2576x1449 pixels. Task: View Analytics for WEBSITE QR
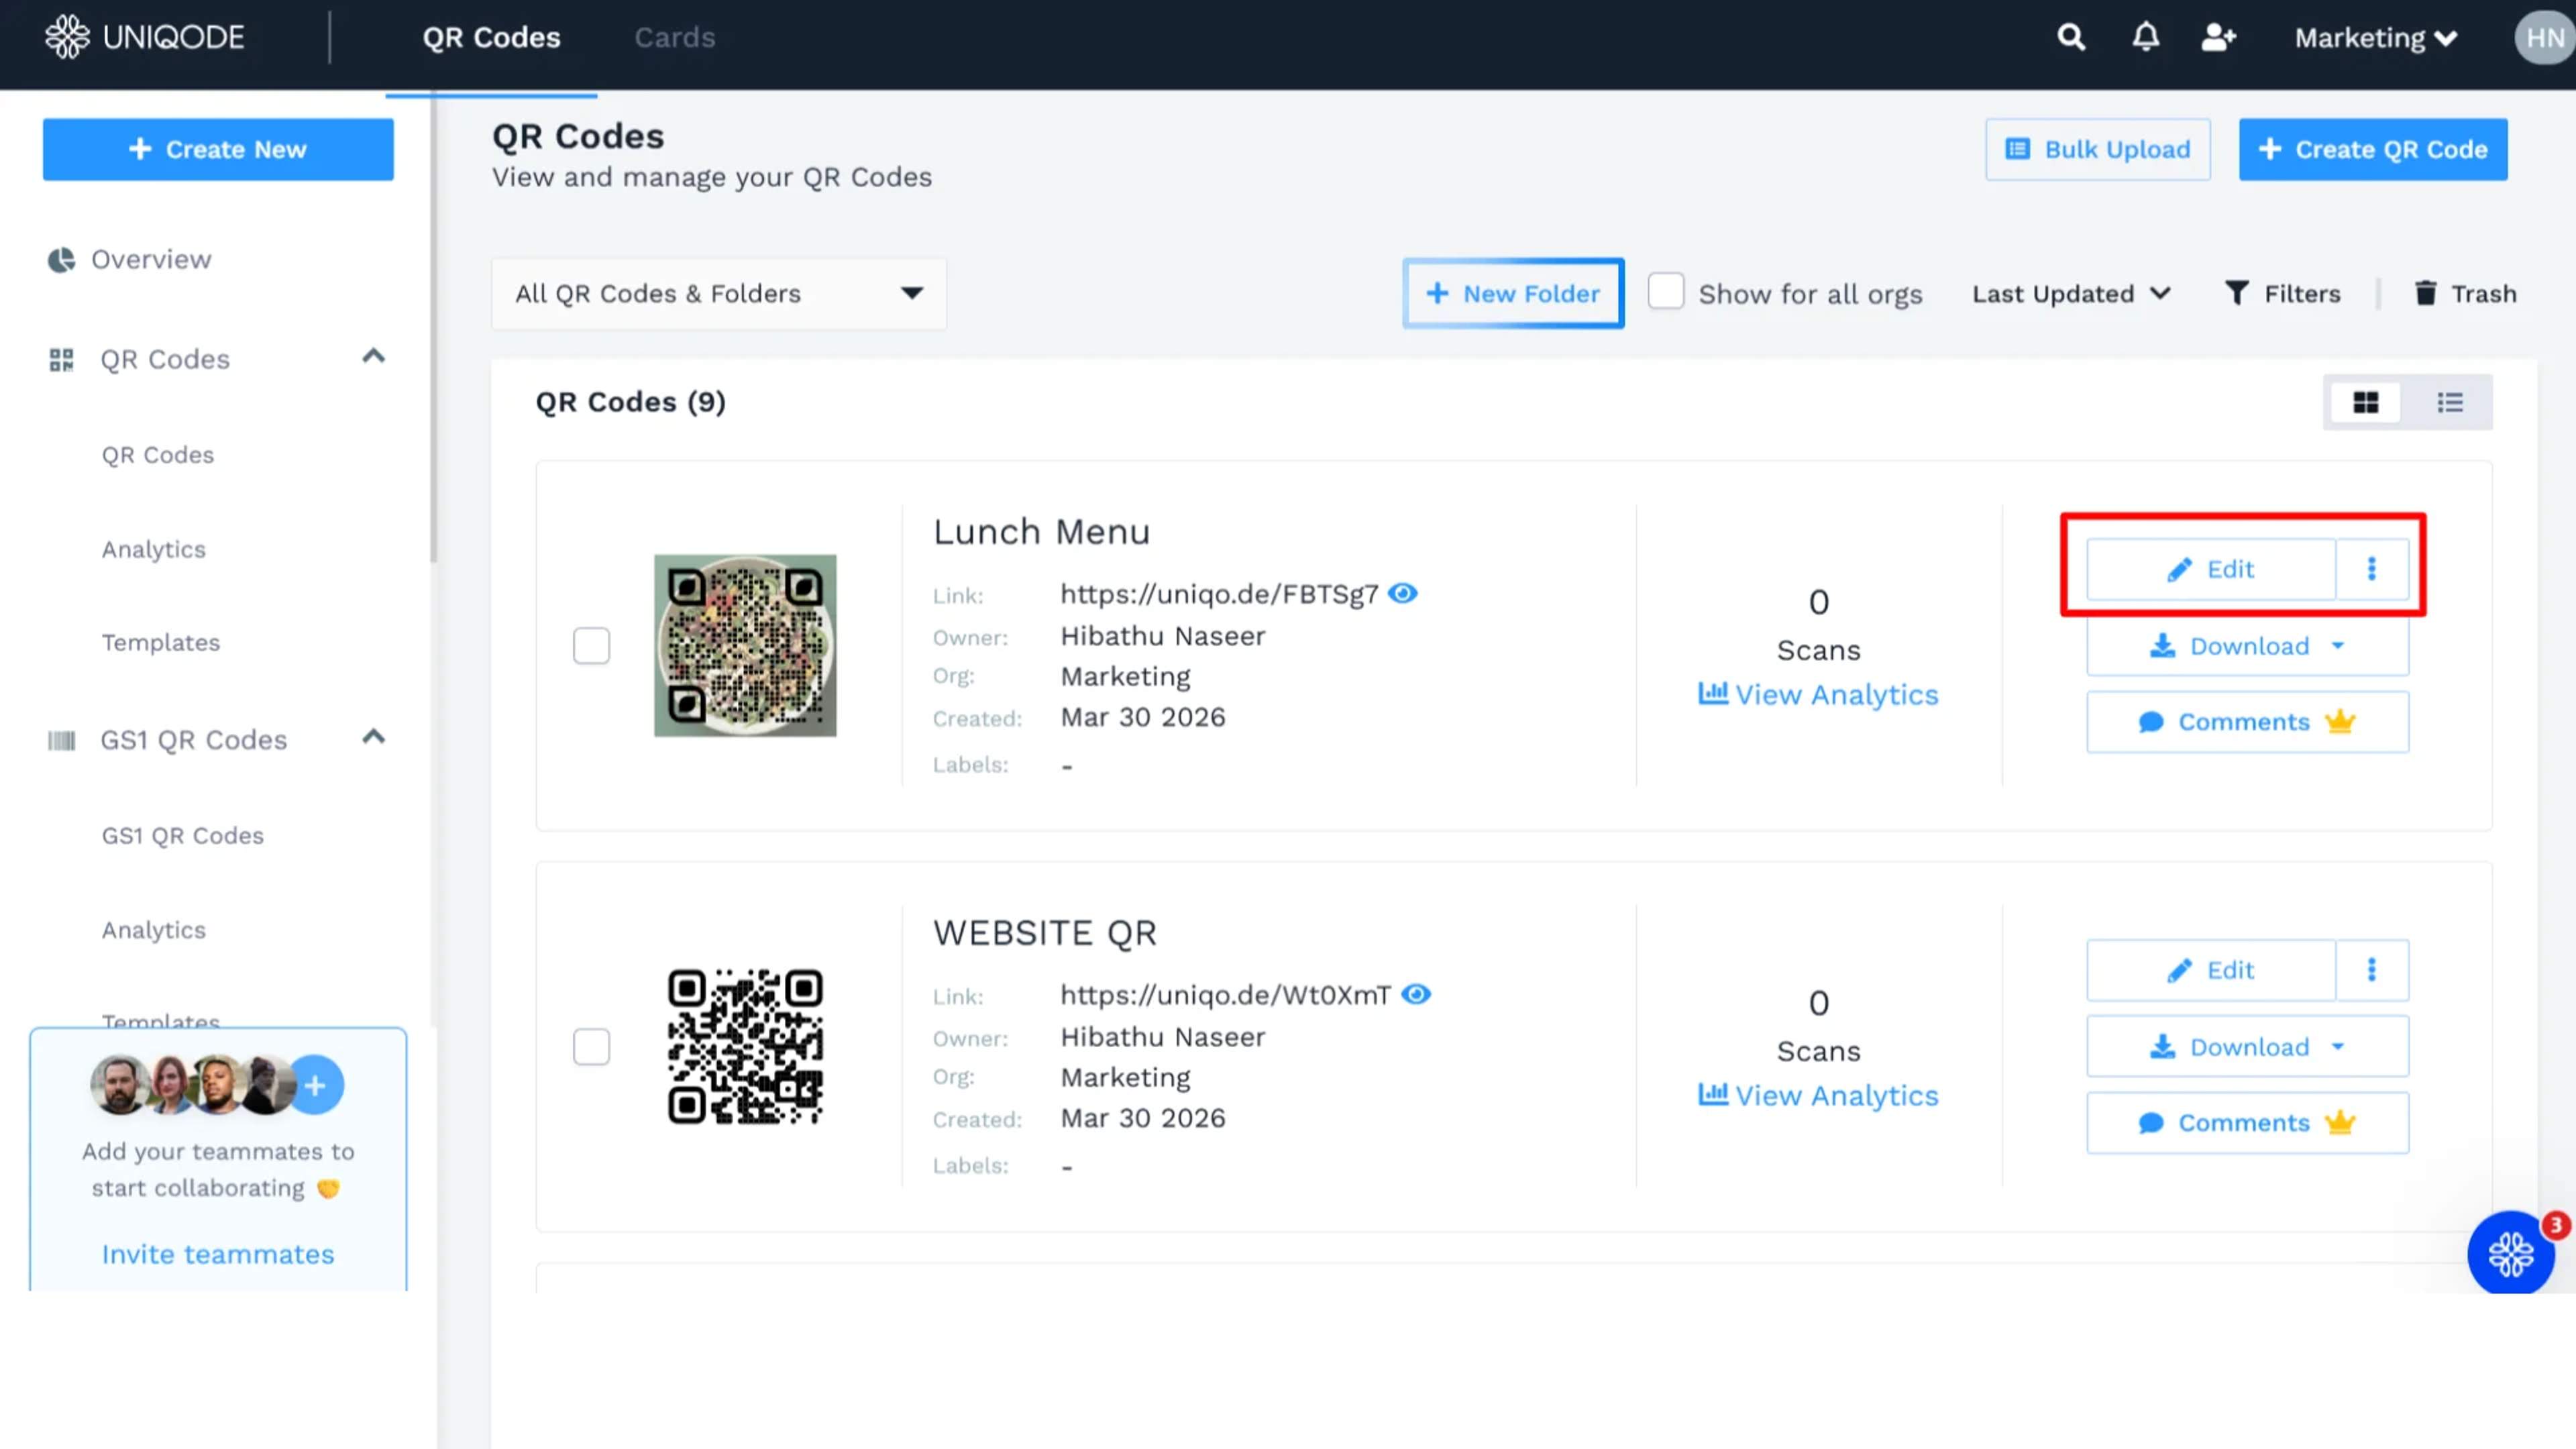[1818, 1096]
